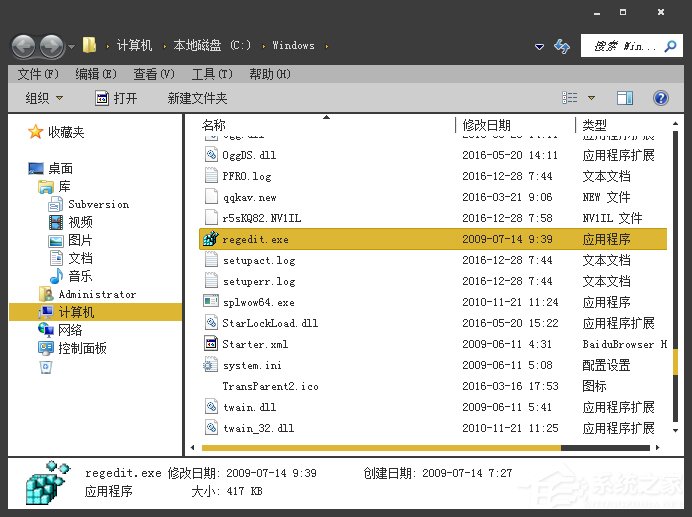The width and height of the screenshot is (692, 517).
Task: Click the help question mark icon
Action: 660,98
